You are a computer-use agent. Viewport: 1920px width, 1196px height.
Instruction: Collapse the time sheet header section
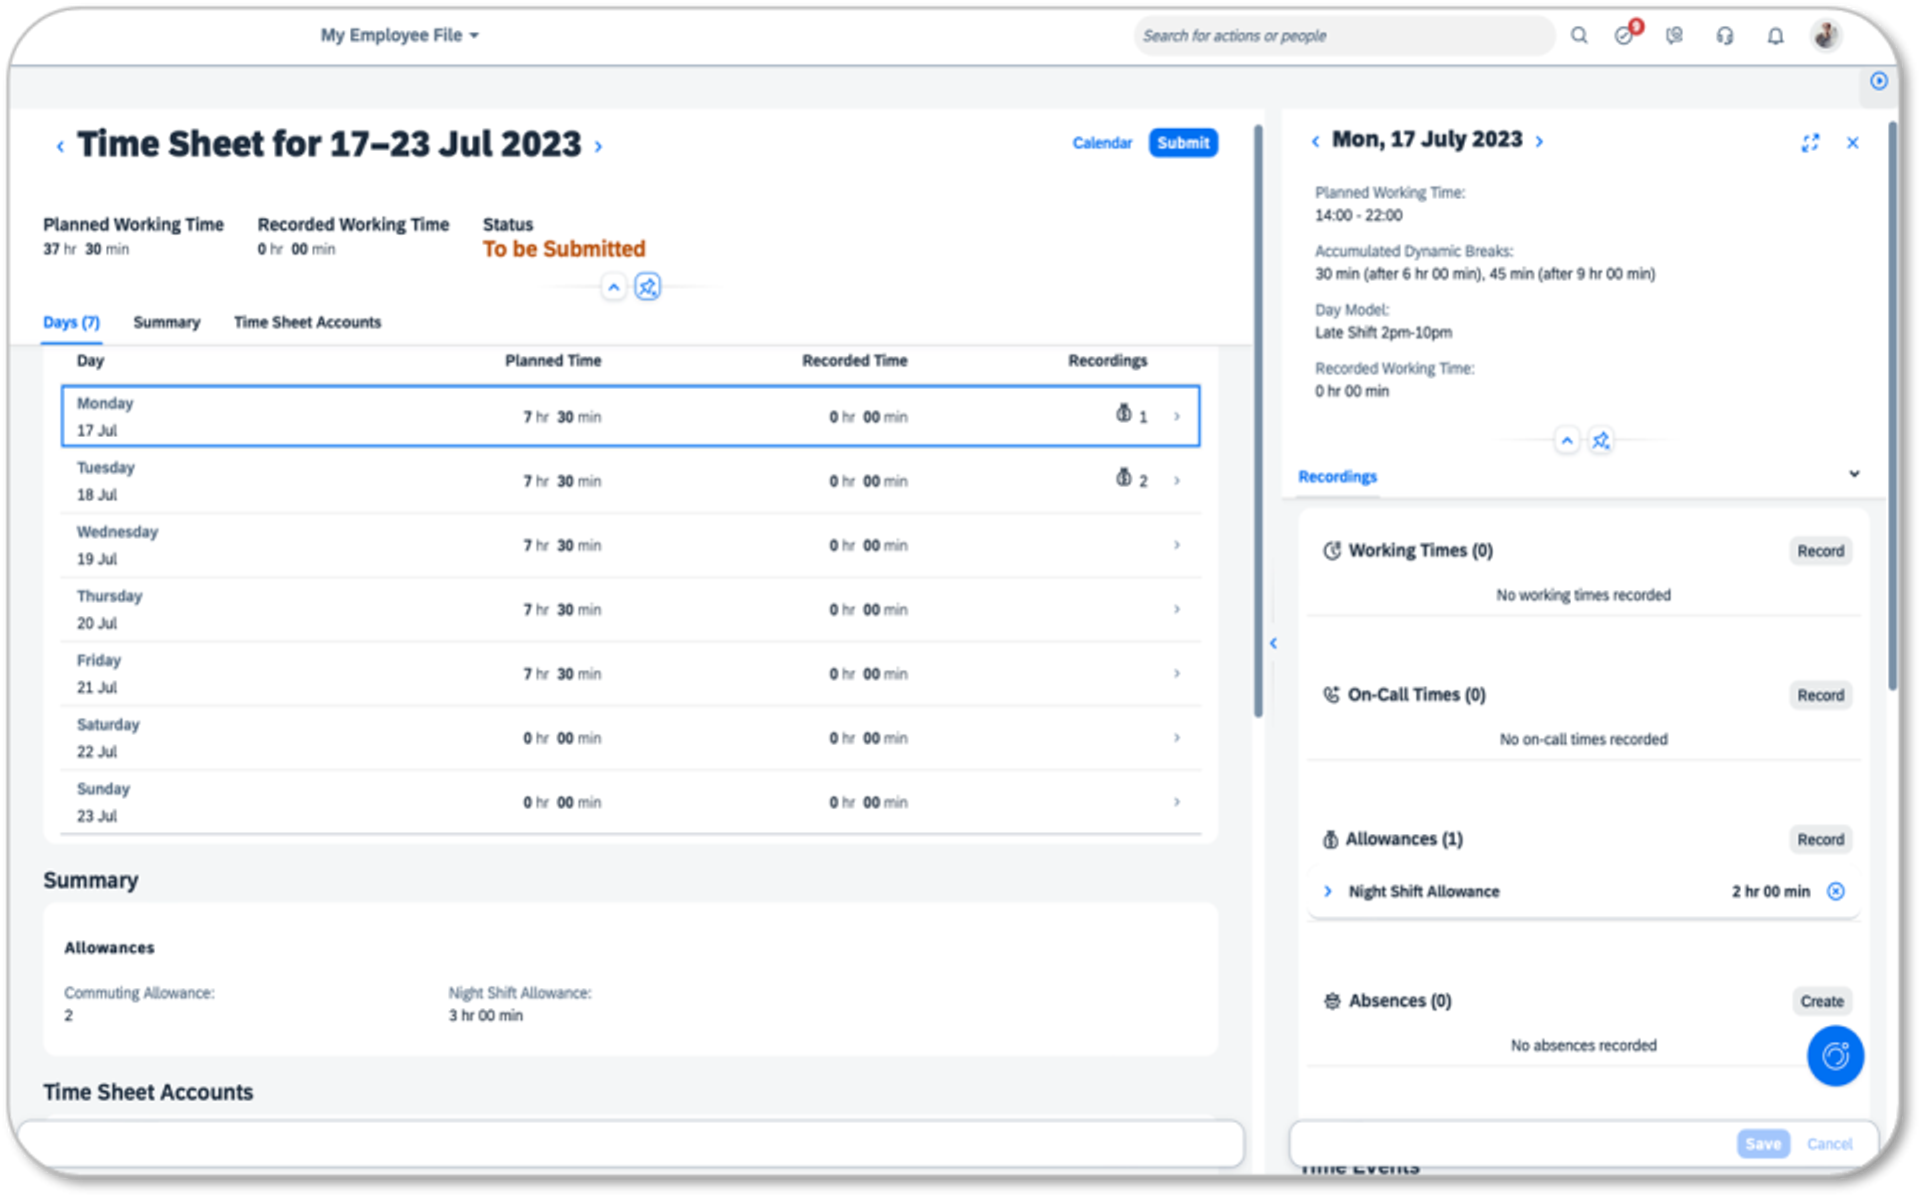[x=614, y=287]
